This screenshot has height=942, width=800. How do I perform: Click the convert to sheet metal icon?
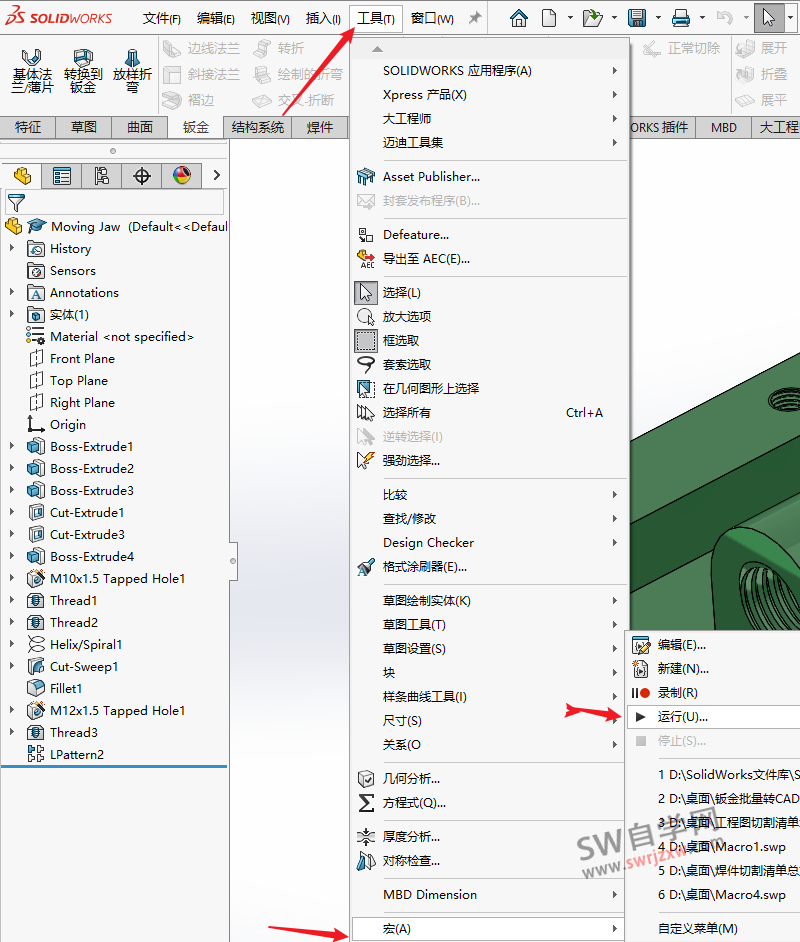point(83,70)
